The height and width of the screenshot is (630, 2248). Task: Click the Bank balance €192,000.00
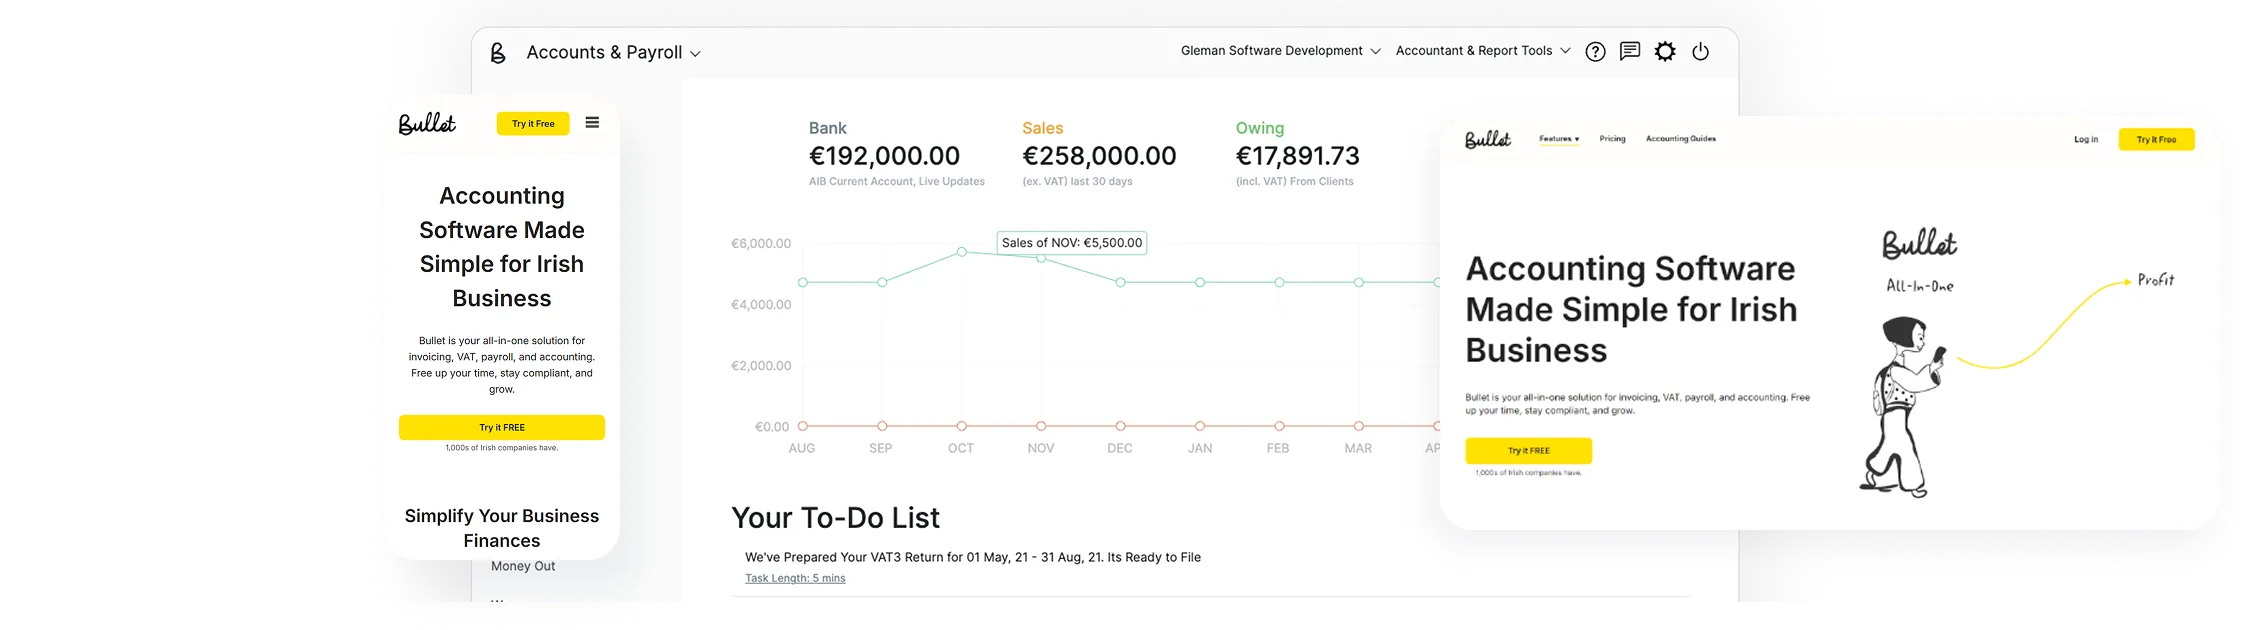click(884, 156)
